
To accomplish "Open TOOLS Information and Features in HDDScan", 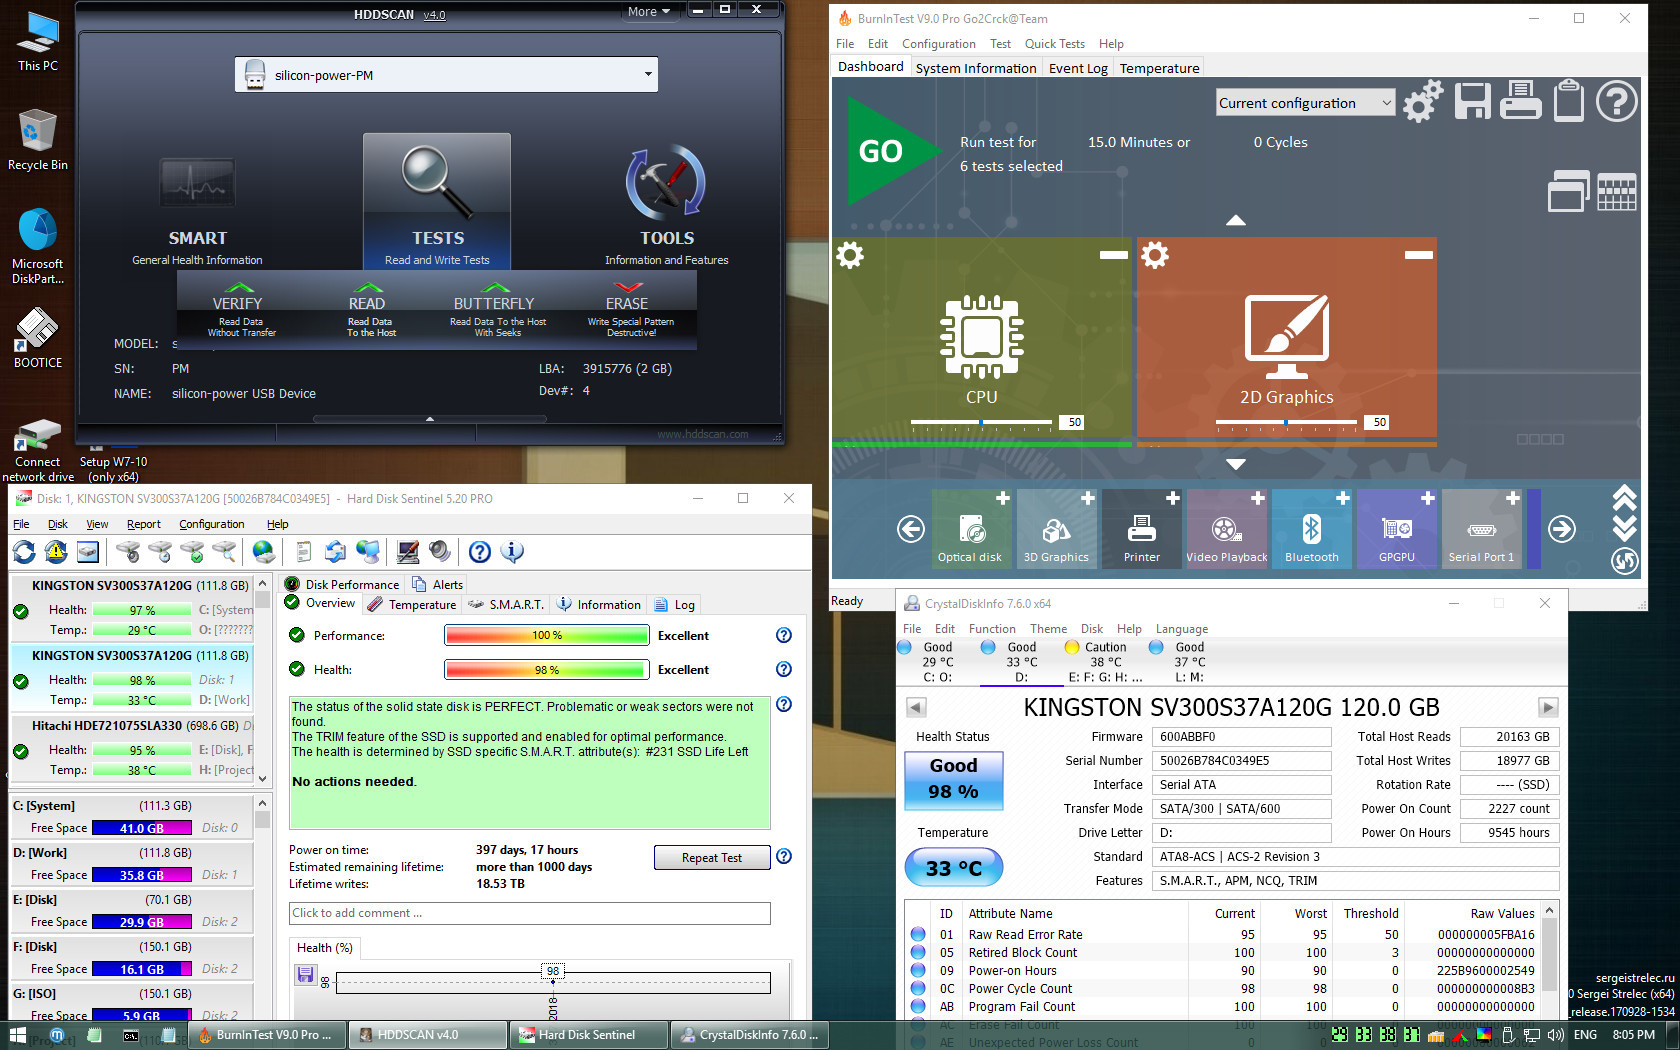I will coord(666,205).
